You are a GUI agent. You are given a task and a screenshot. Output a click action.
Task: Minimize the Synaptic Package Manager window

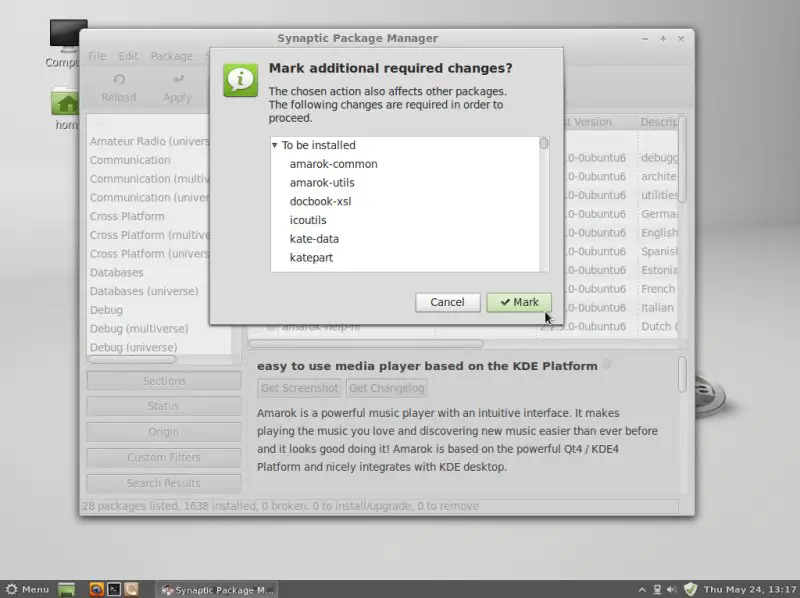point(645,39)
